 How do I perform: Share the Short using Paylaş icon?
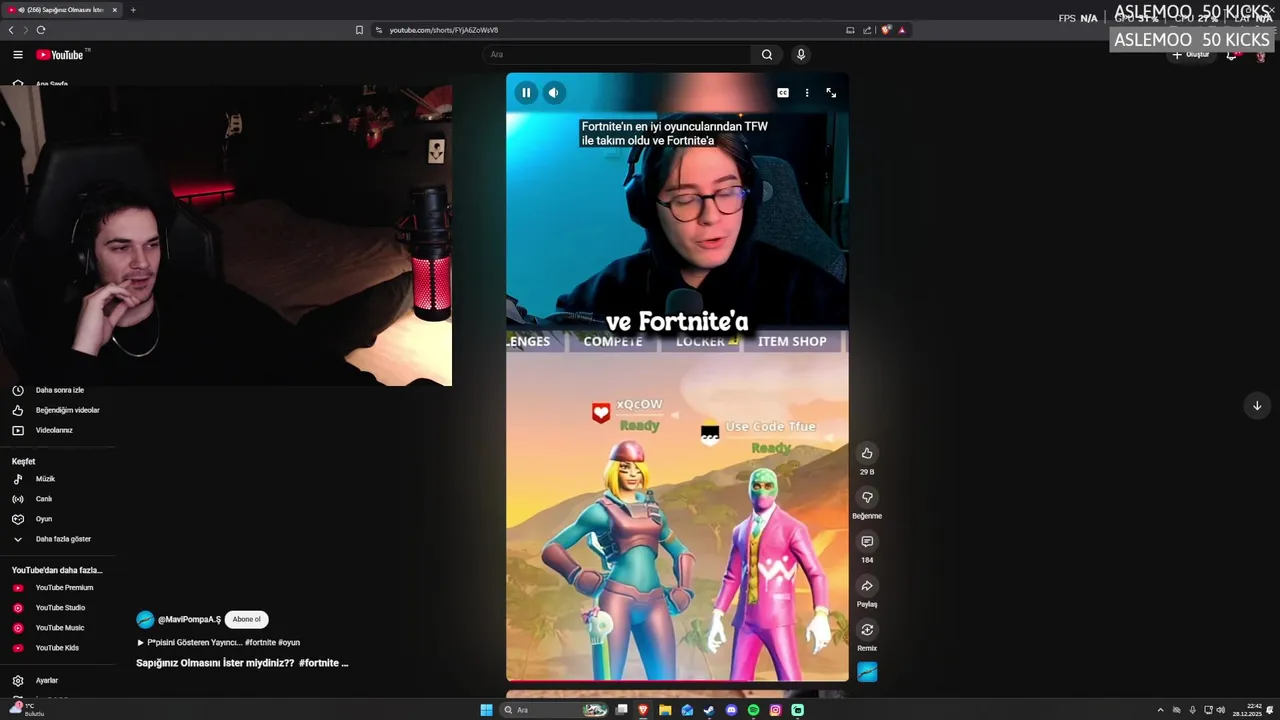[x=867, y=585]
